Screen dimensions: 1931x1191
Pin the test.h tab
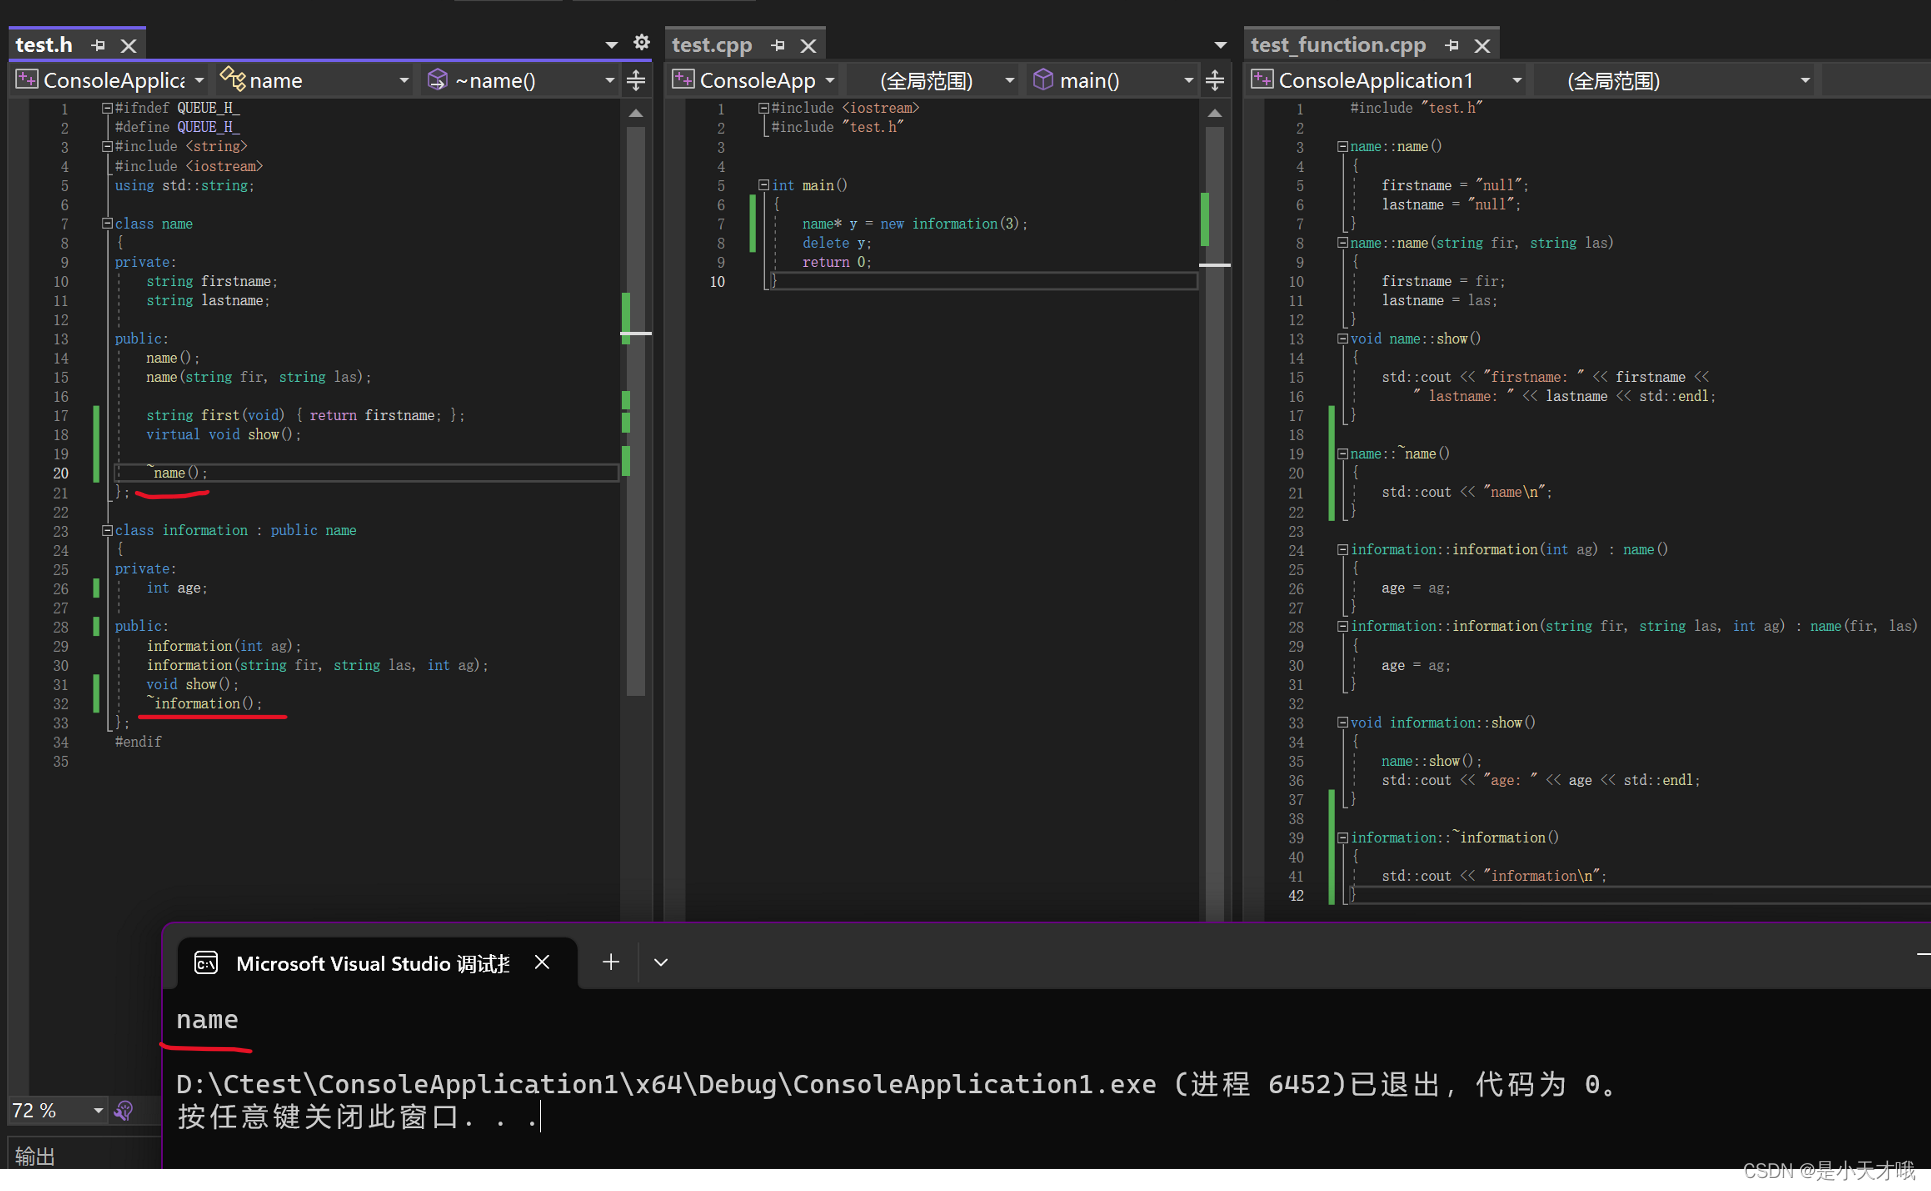tap(98, 45)
